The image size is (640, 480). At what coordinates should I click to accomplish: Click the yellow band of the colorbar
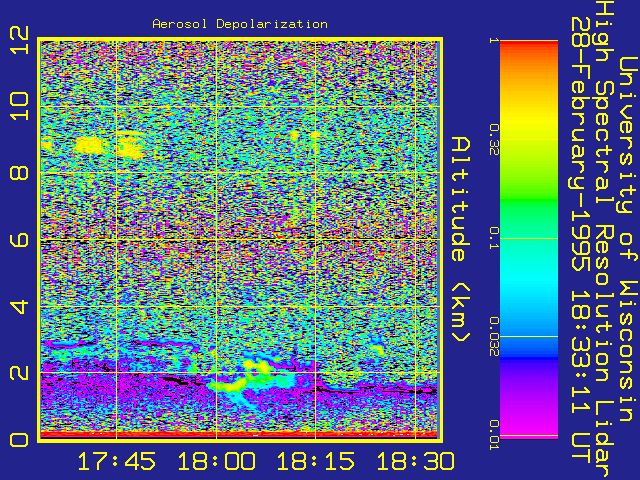click(x=529, y=122)
